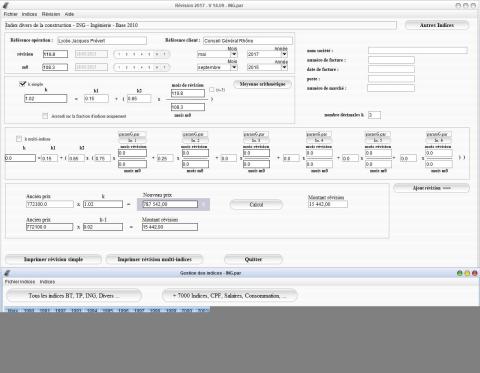This screenshot has width=480, height=373.
Task: Enable the k multi-indices checkbox
Action: (19, 139)
